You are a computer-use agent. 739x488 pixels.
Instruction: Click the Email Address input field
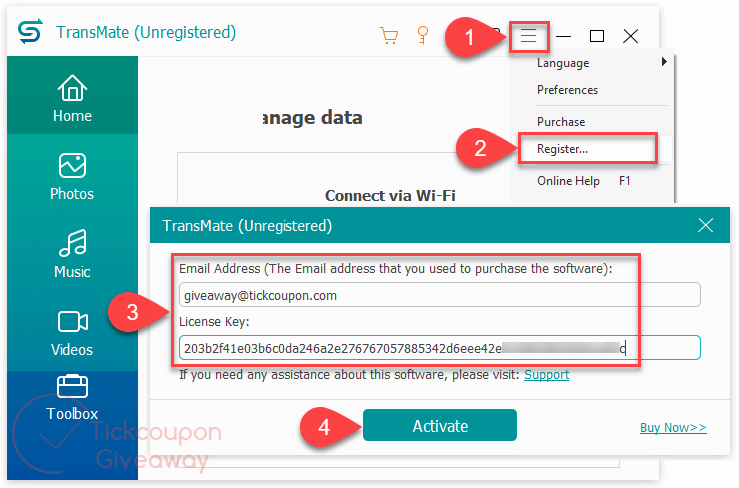click(439, 295)
